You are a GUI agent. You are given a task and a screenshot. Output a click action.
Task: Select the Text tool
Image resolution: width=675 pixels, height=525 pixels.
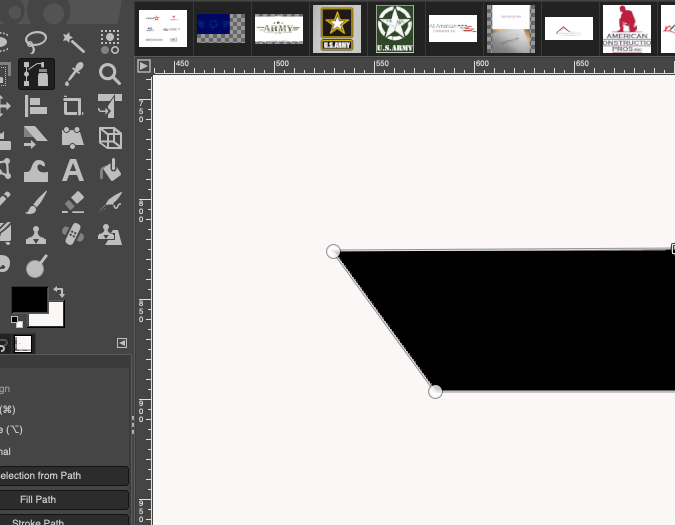click(73, 170)
